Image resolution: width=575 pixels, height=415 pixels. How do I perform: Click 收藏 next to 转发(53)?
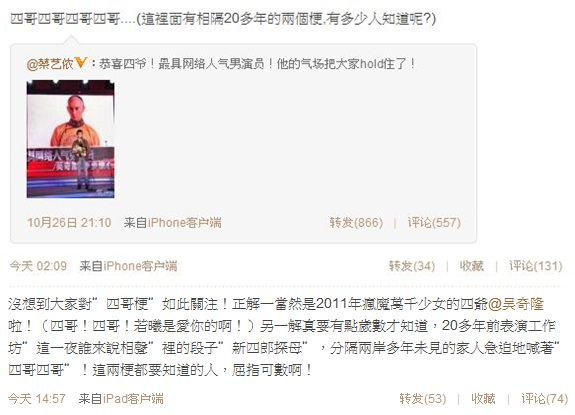pos(483,398)
